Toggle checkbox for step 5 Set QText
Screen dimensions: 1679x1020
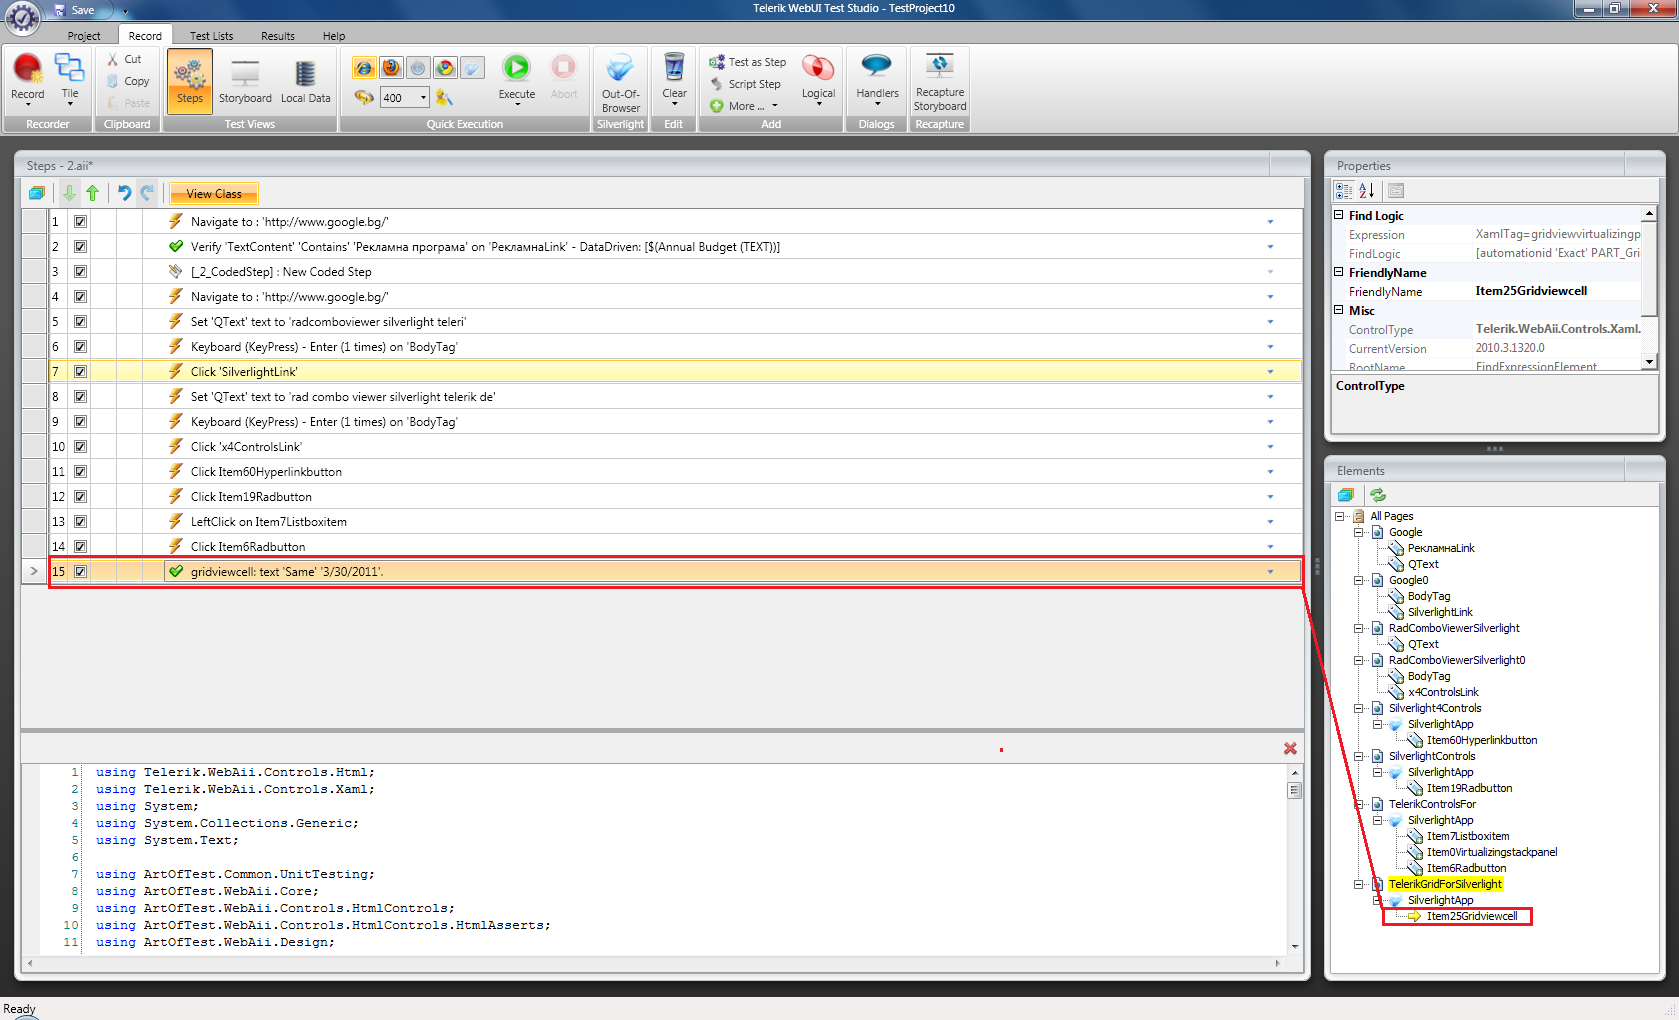80,322
